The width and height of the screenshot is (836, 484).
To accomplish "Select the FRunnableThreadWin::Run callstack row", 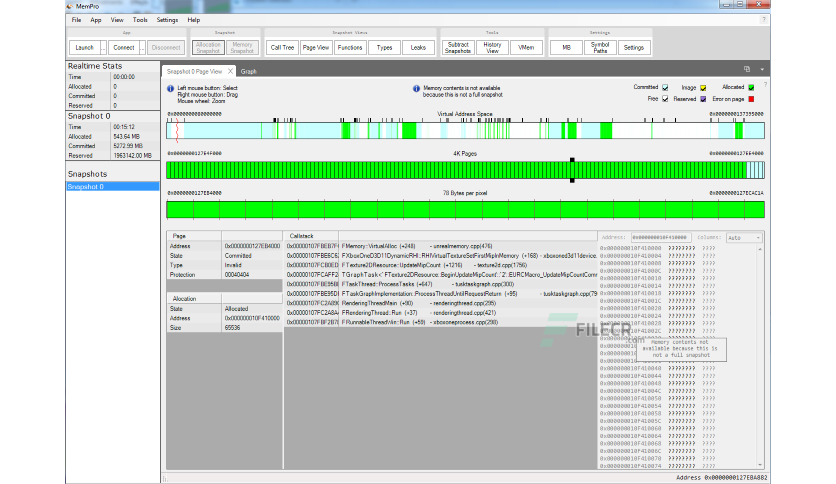I will [441, 322].
